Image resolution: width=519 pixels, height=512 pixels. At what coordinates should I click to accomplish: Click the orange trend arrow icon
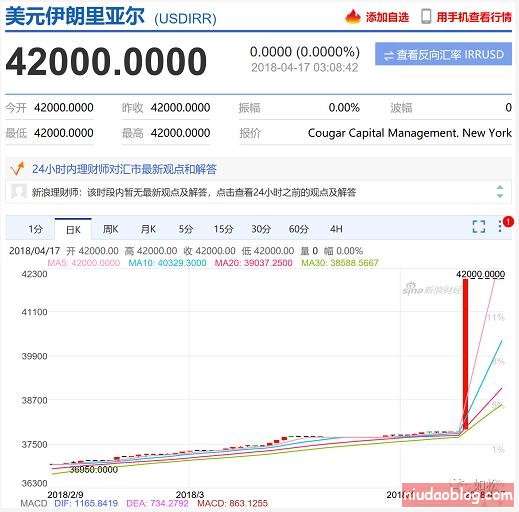[x=17, y=169]
